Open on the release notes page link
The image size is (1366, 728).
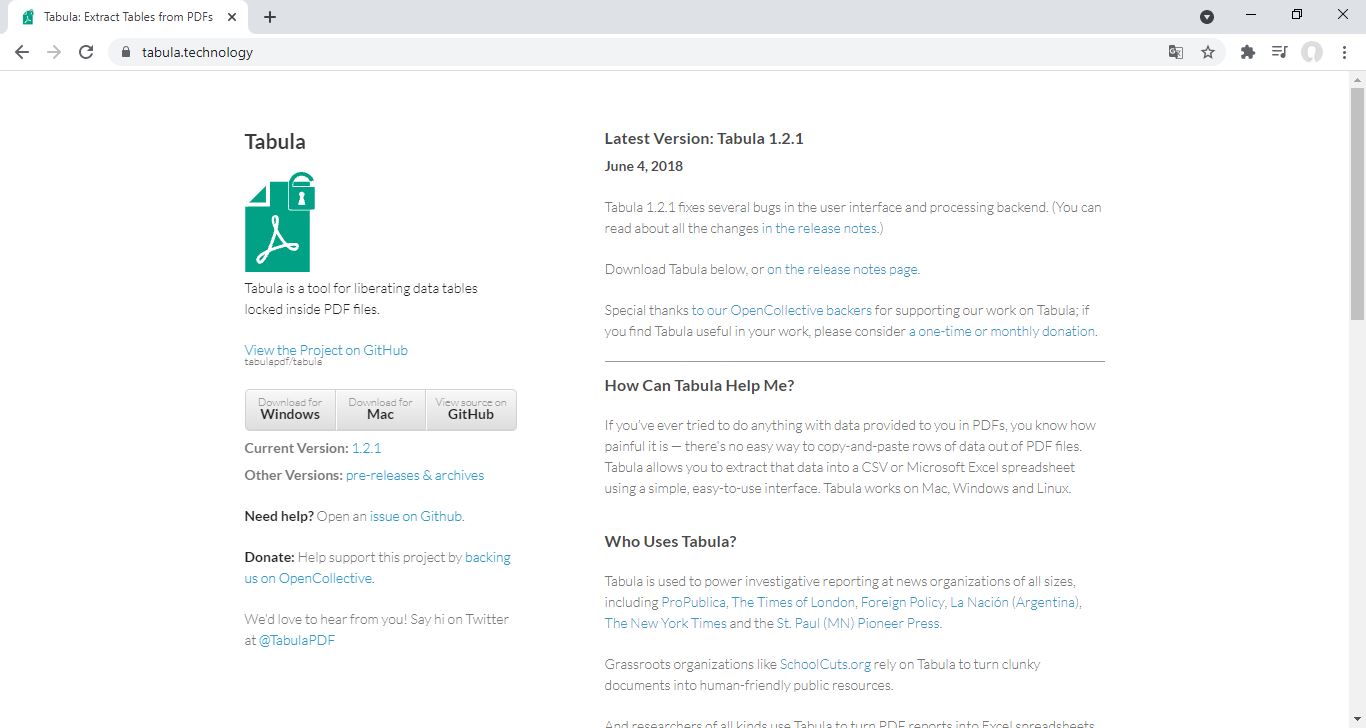pyautogui.click(x=842, y=269)
